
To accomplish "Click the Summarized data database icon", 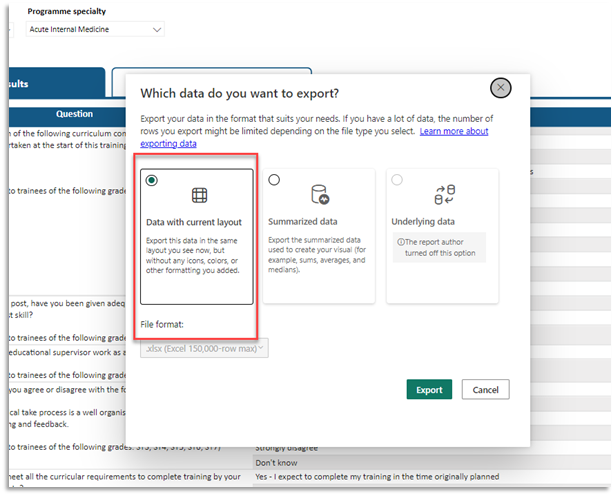I will pyautogui.click(x=320, y=195).
